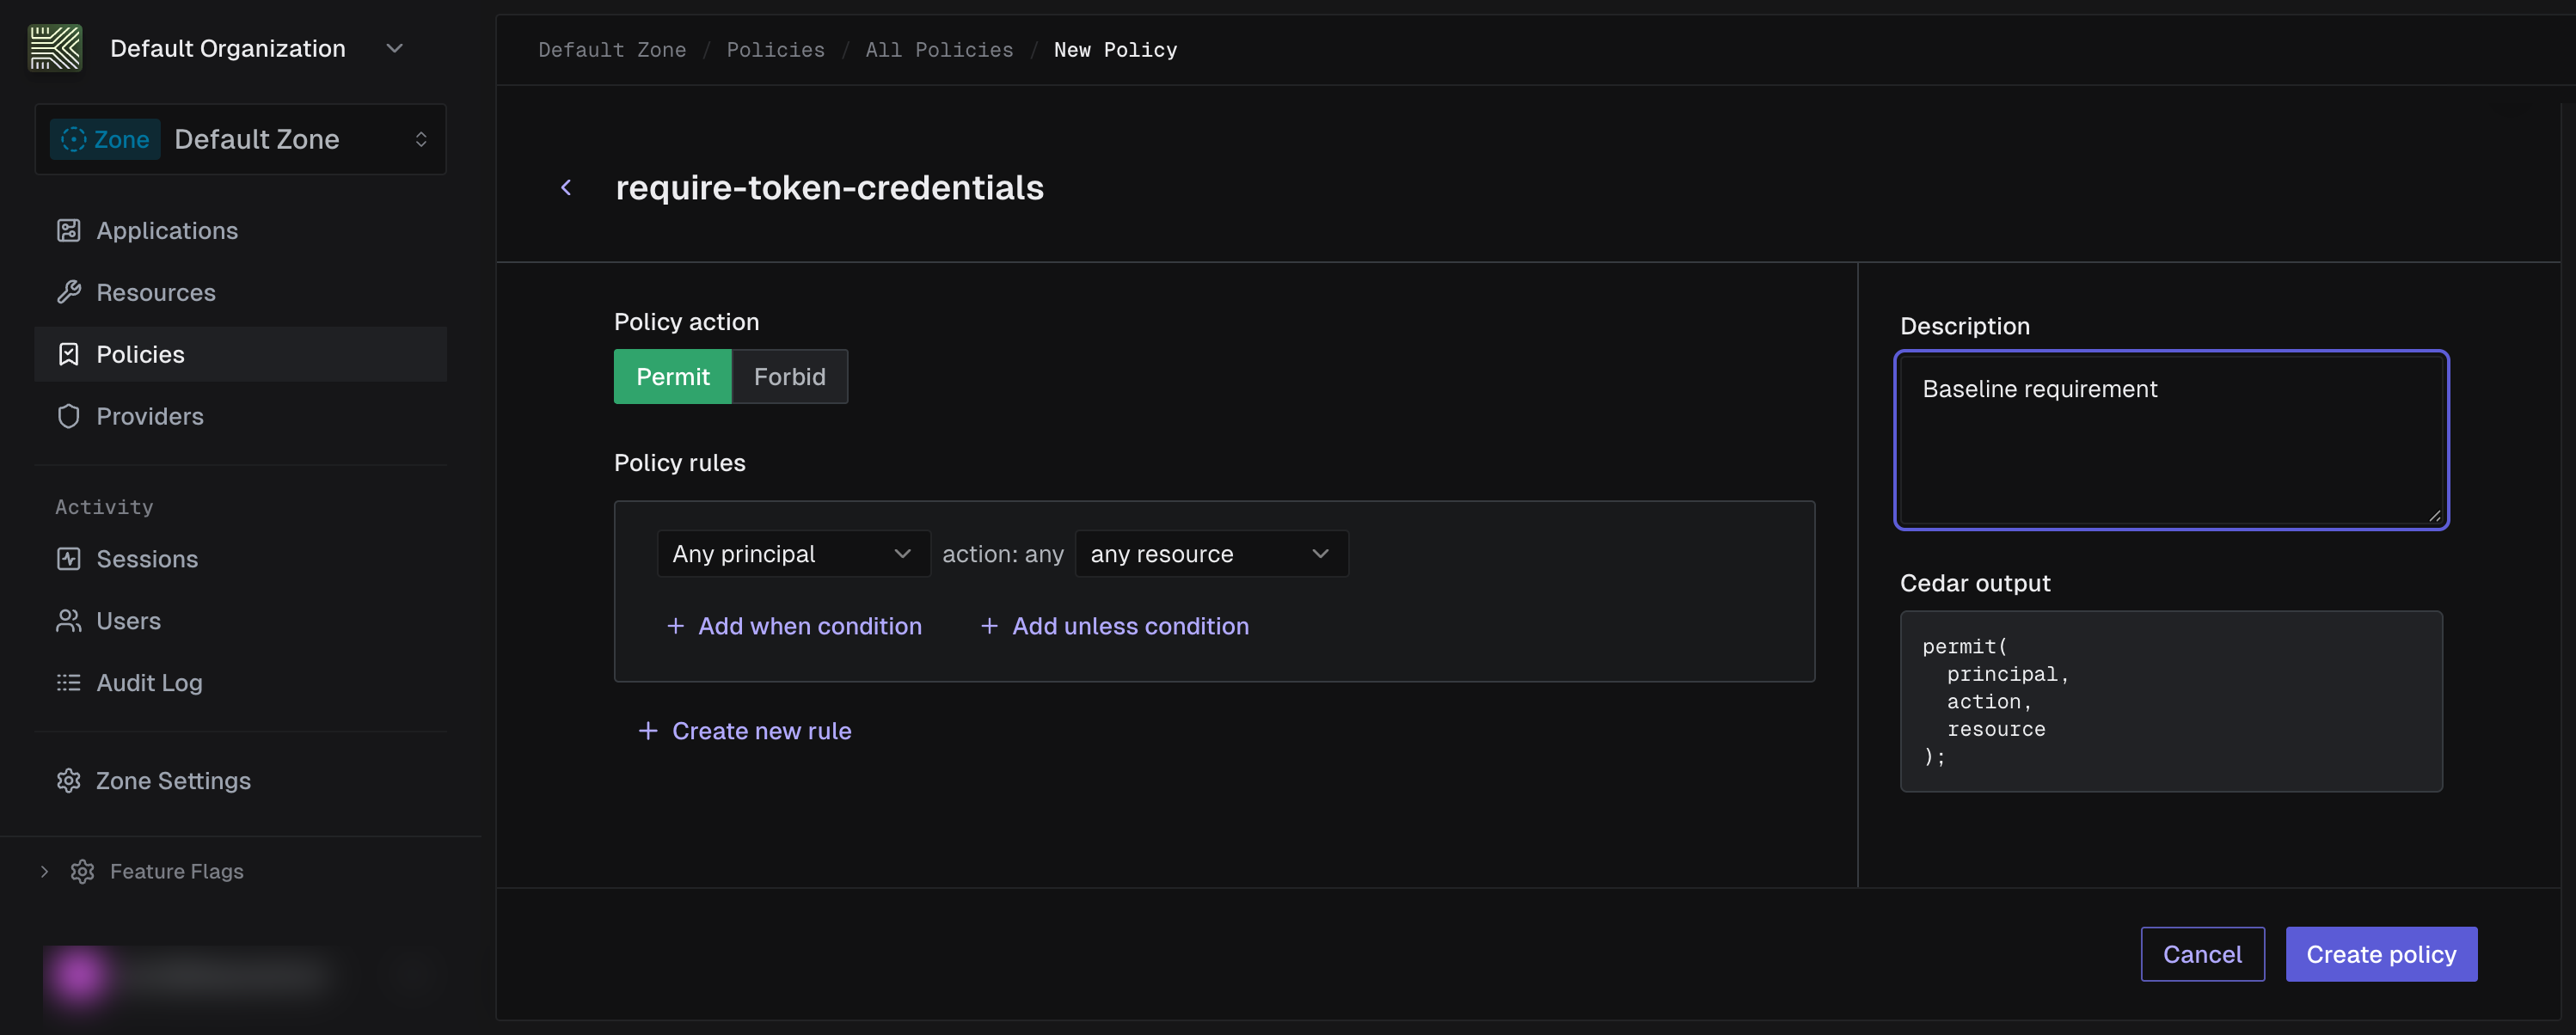Screen dimensions: 2576x1035
Task: Open Providers via the shield icon
Action: (68, 416)
